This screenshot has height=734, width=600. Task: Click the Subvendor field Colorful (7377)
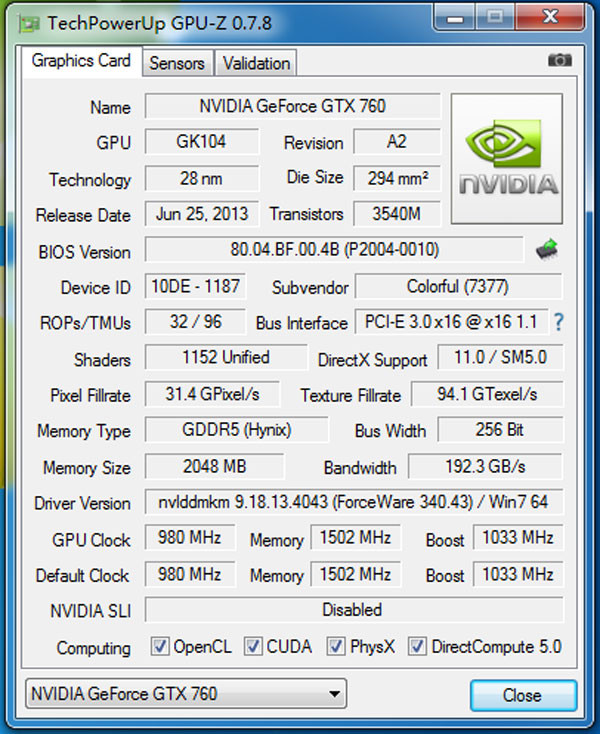pos(459,286)
